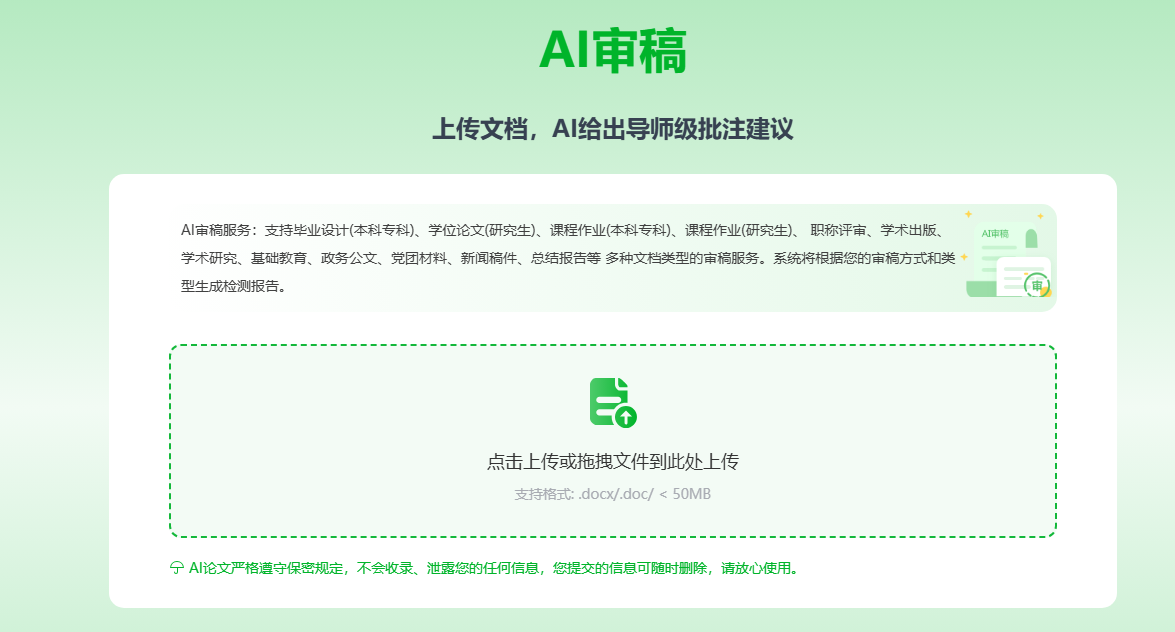This screenshot has width=1175, height=632.
Task: Click the AI审稿 label on the scroll illustration
Action: pyautogui.click(x=995, y=233)
